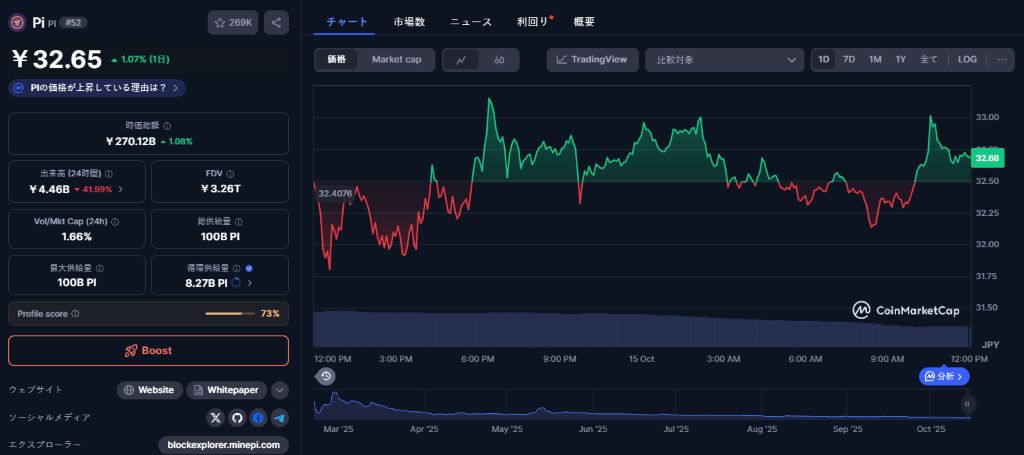Switch chart to candlestick view icon
Screen dimensions: 1024x455
[499, 60]
